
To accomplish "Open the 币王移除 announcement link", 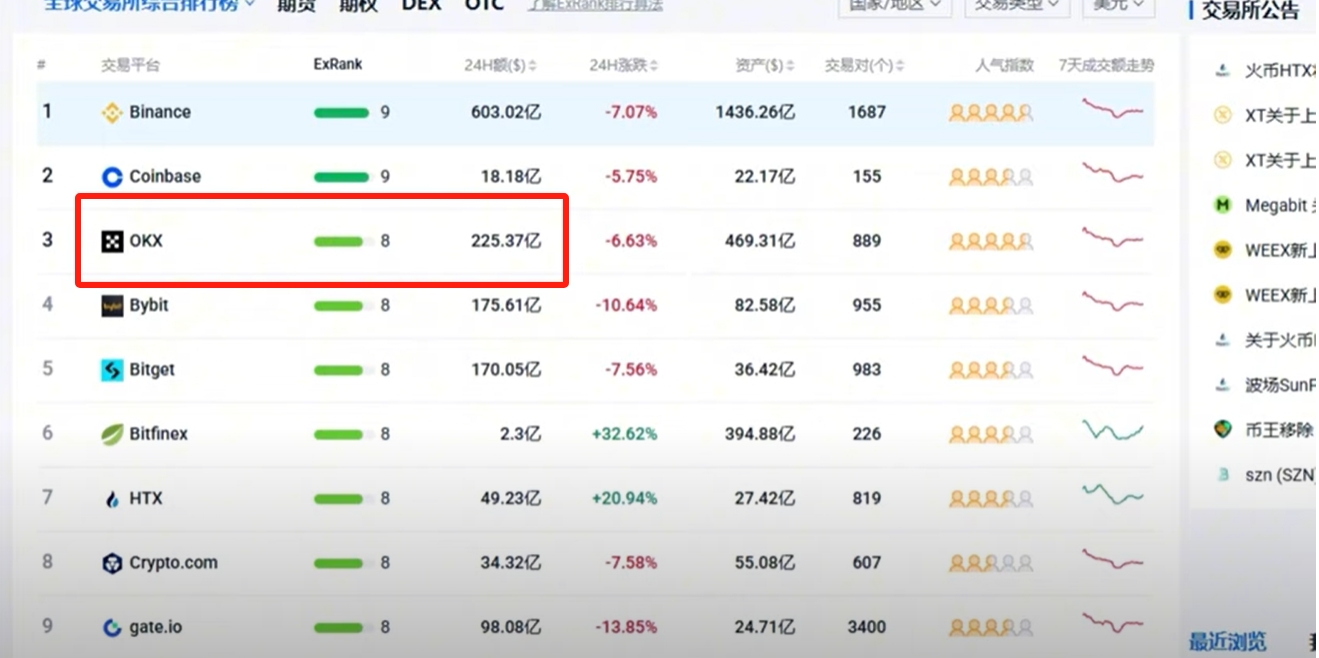I will click(x=1280, y=430).
